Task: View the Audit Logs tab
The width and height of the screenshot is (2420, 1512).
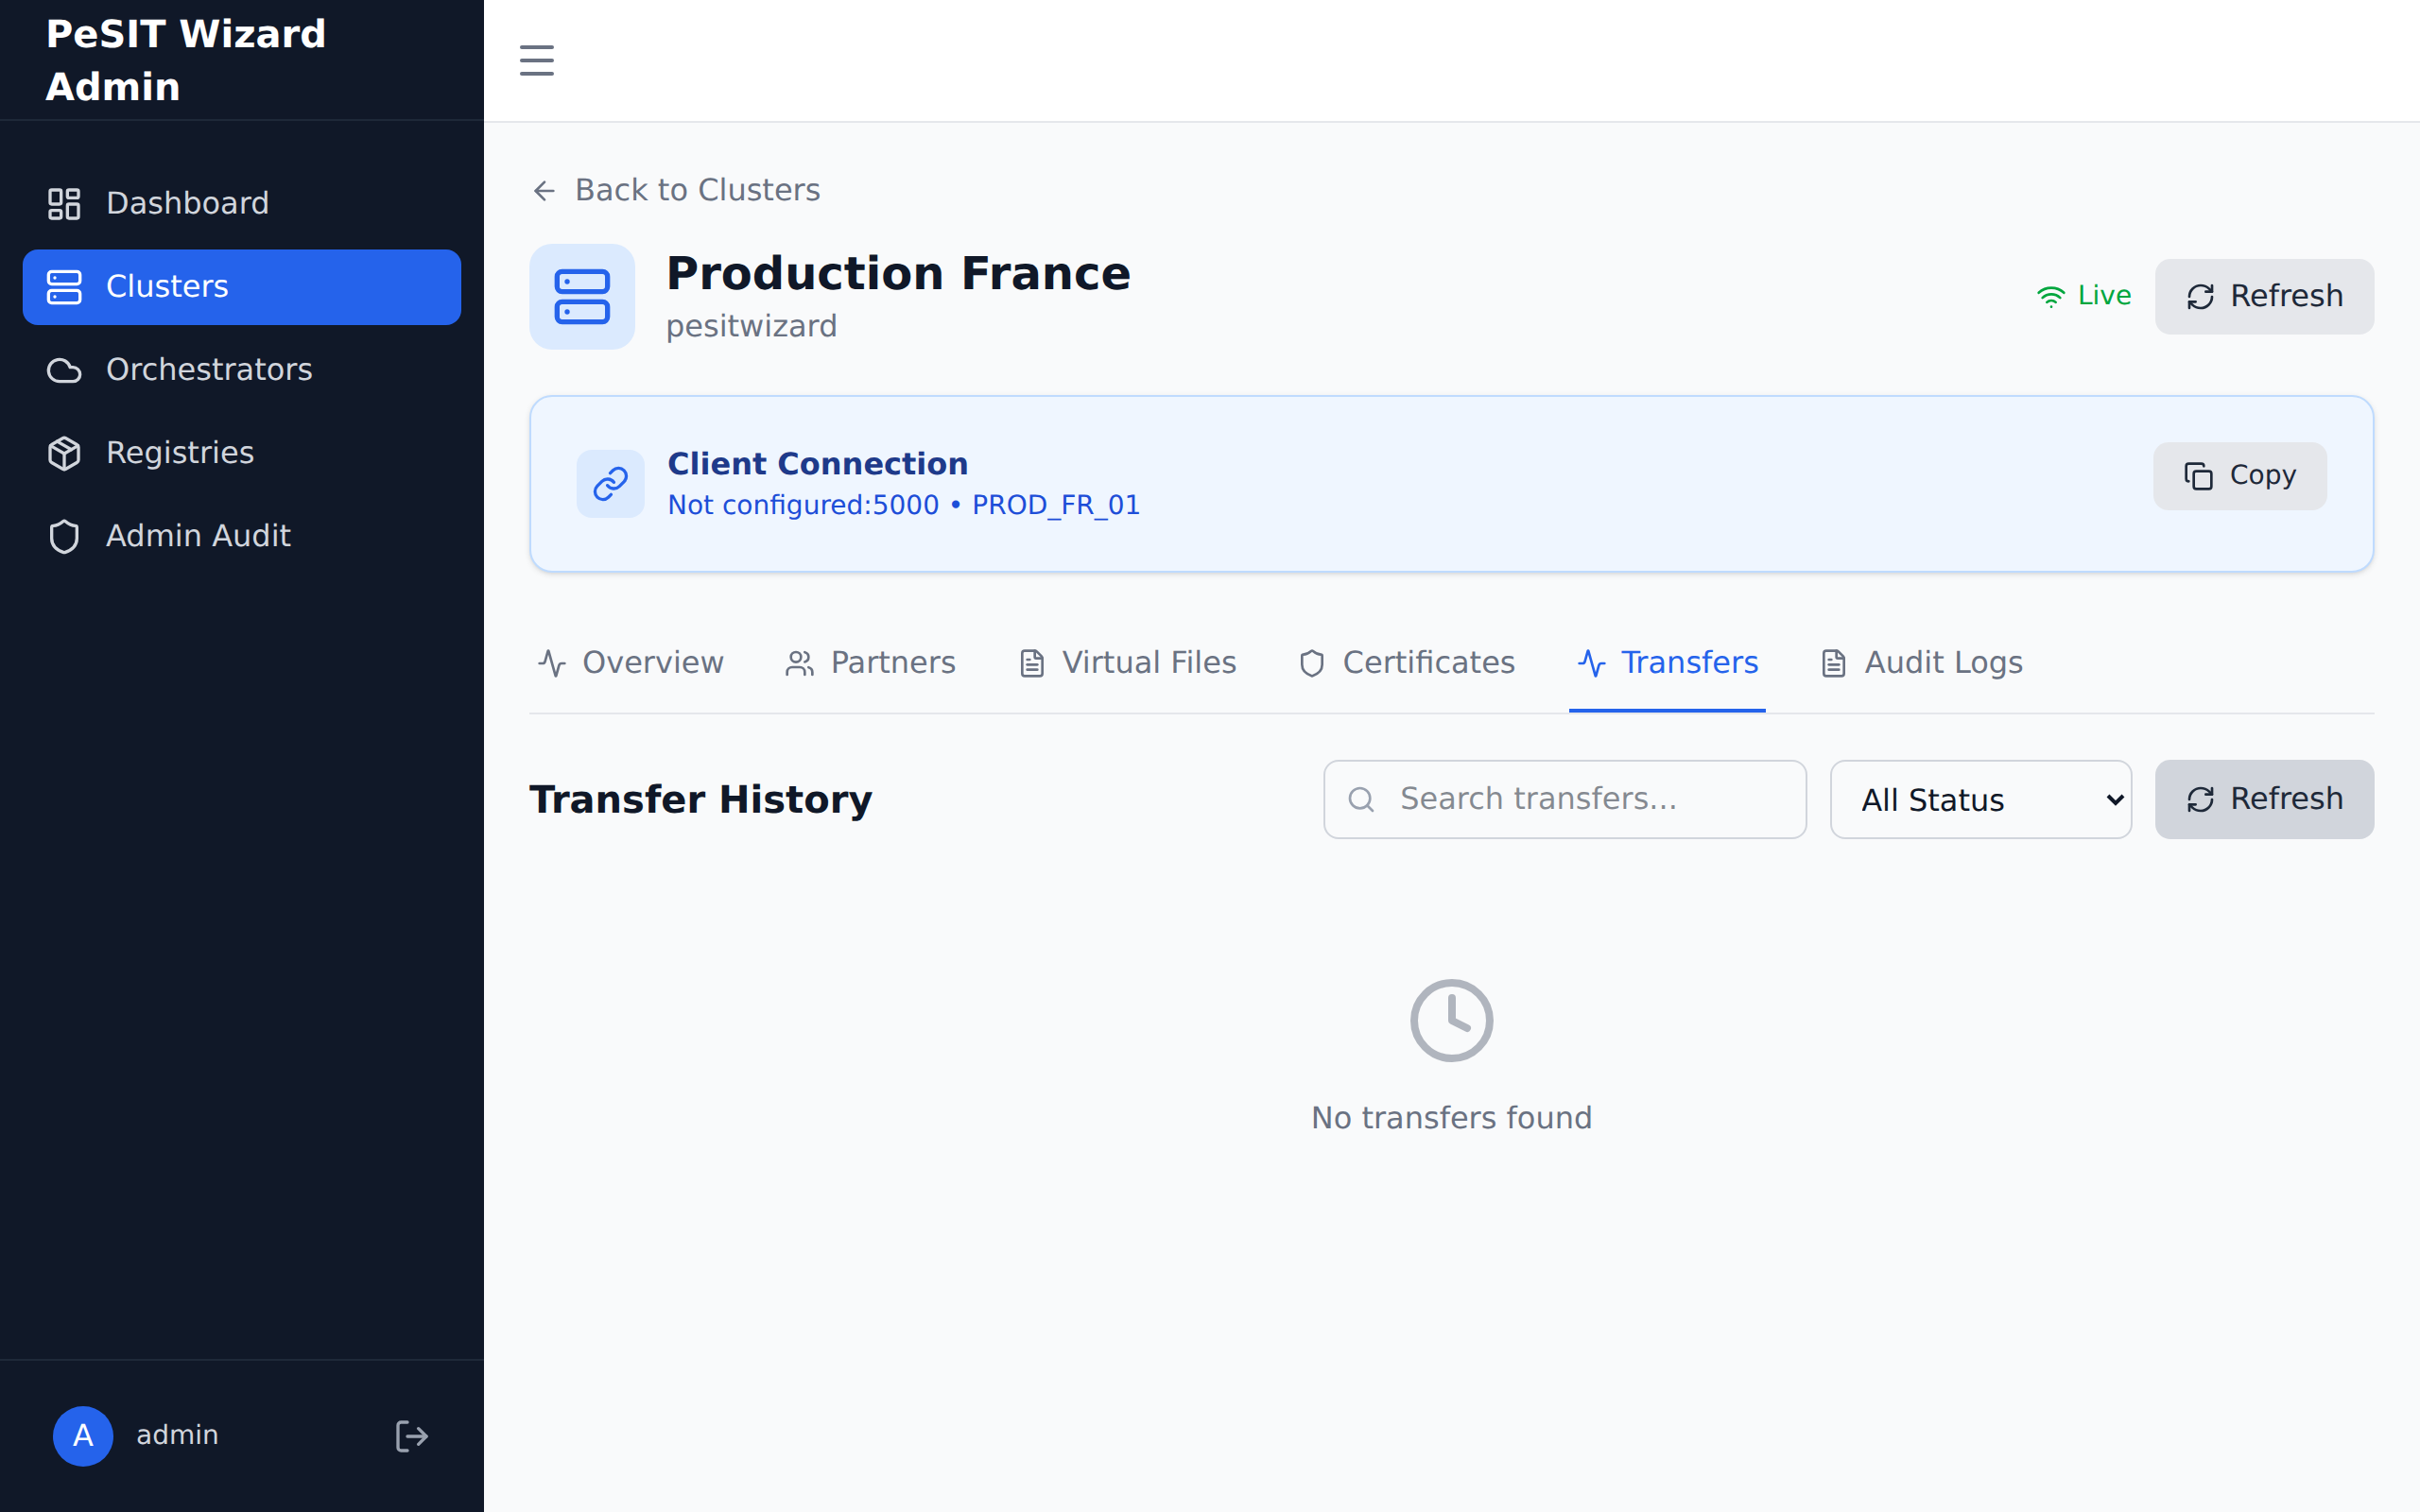Action: pyautogui.click(x=1922, y=663)
